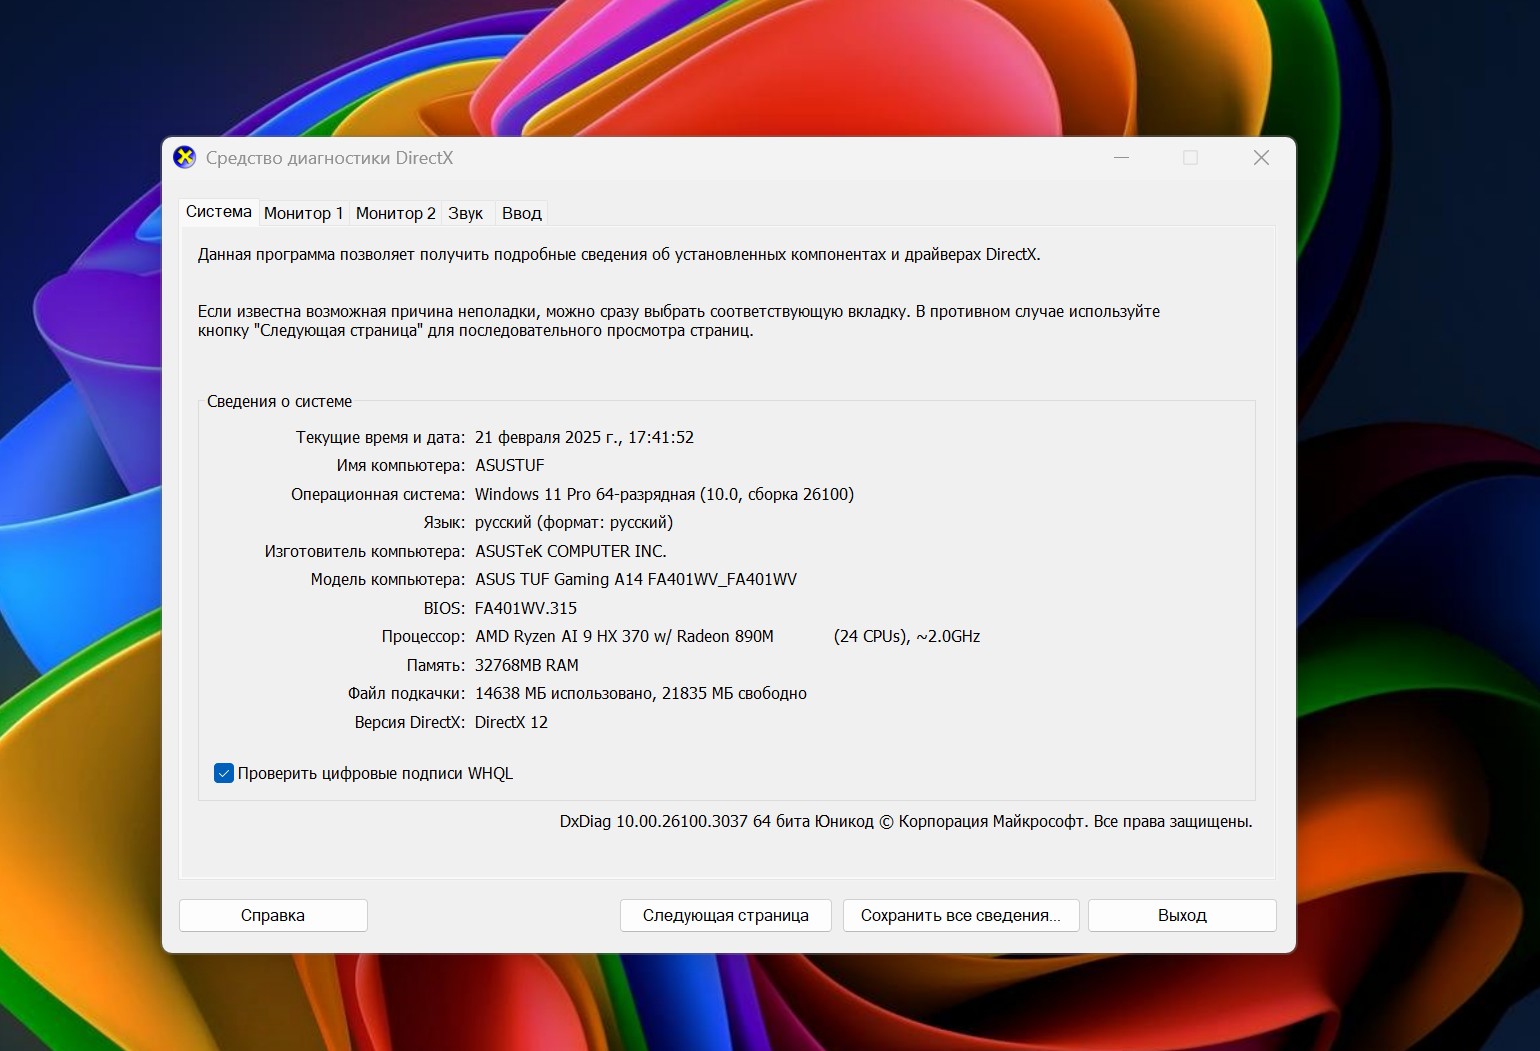
Task: Click the Данная программа позволяет description text
Action: 619,254
